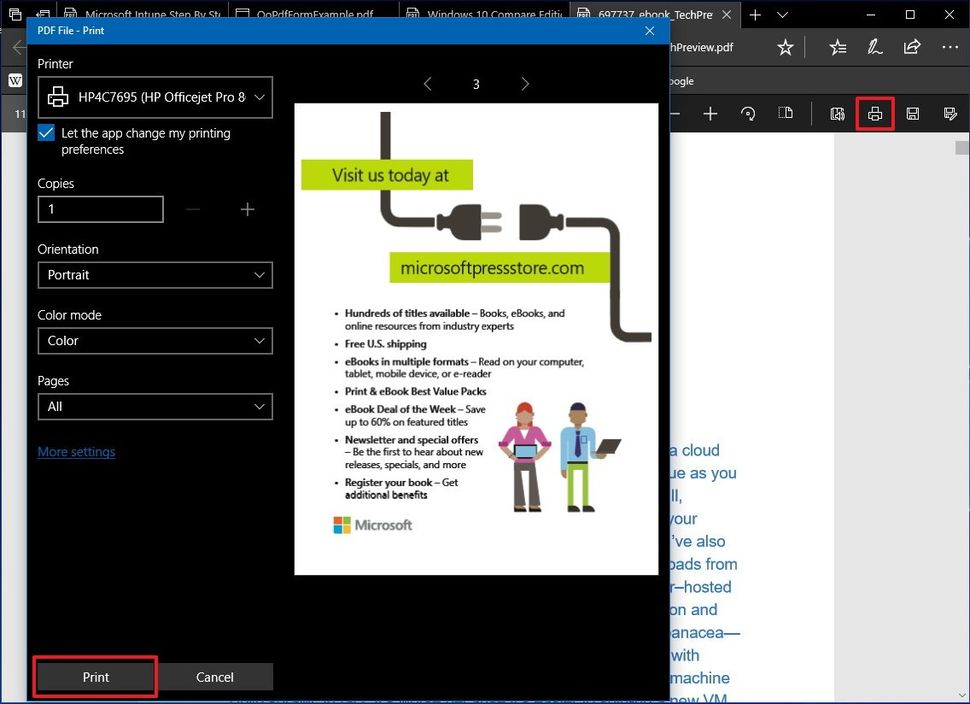The image size is (970, 704).
Task: Uncheck Let the app change my printing preferences
Action: (45, 132)
